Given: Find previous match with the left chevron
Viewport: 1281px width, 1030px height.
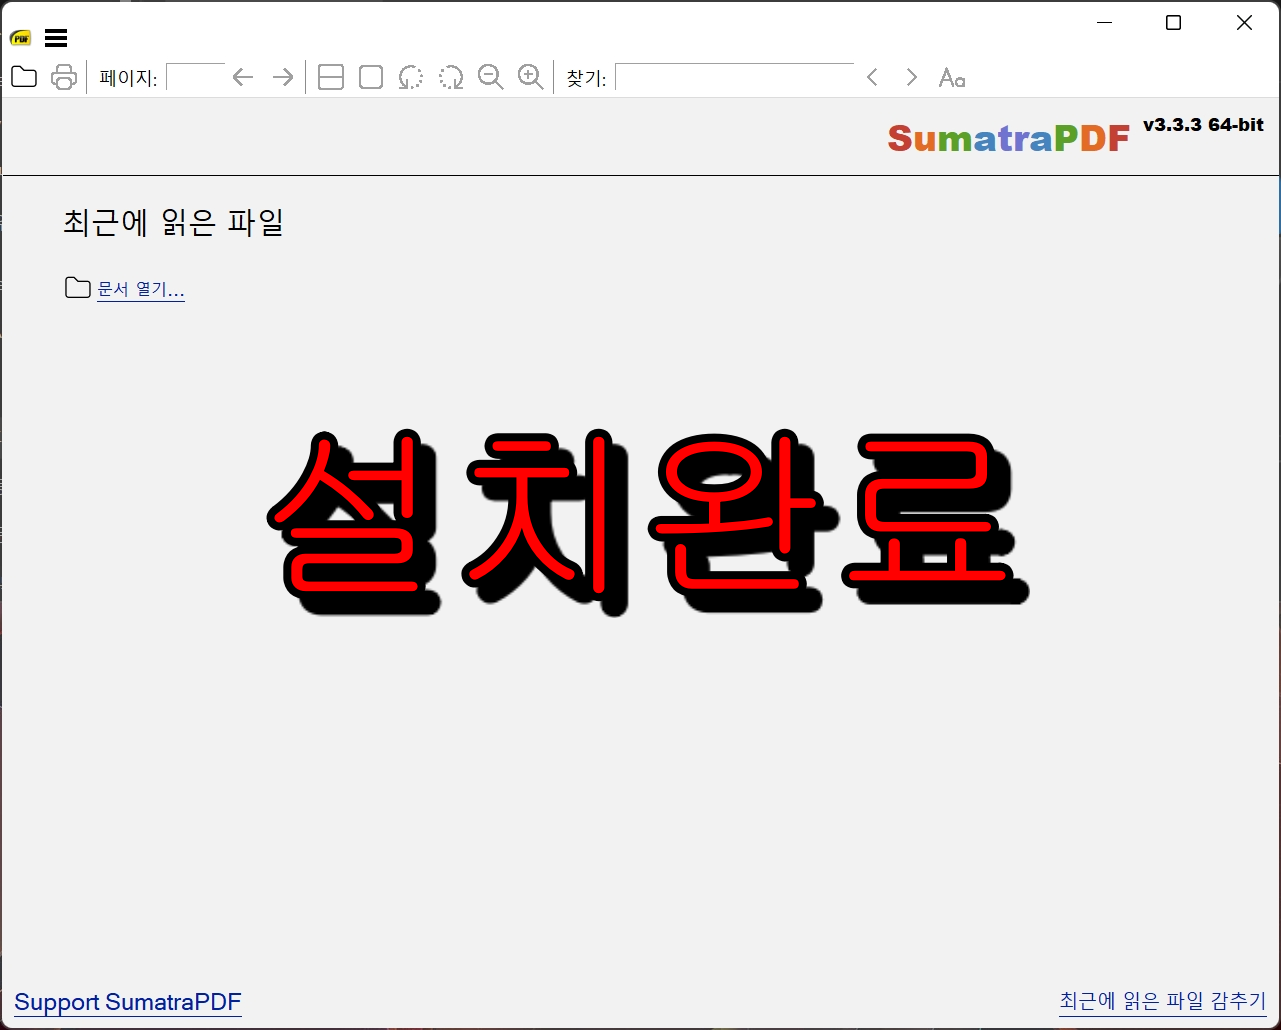Looking at the screenshot, I should [x=872, y=77].
